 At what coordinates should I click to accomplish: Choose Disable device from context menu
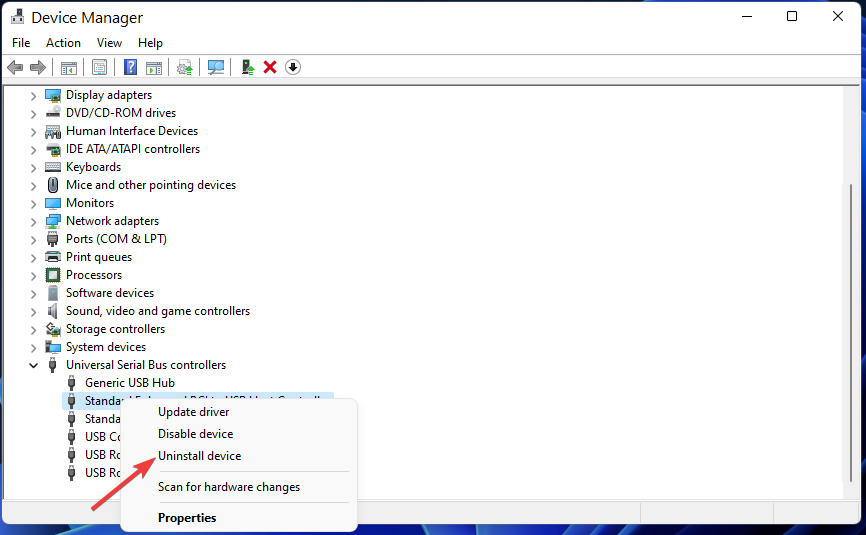tap(196, 434)
